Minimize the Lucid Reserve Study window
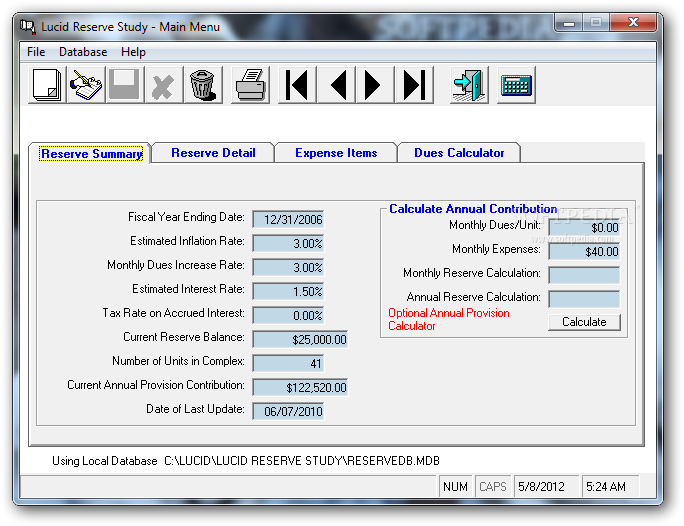 pyautogui.click(x=569, y=23)
